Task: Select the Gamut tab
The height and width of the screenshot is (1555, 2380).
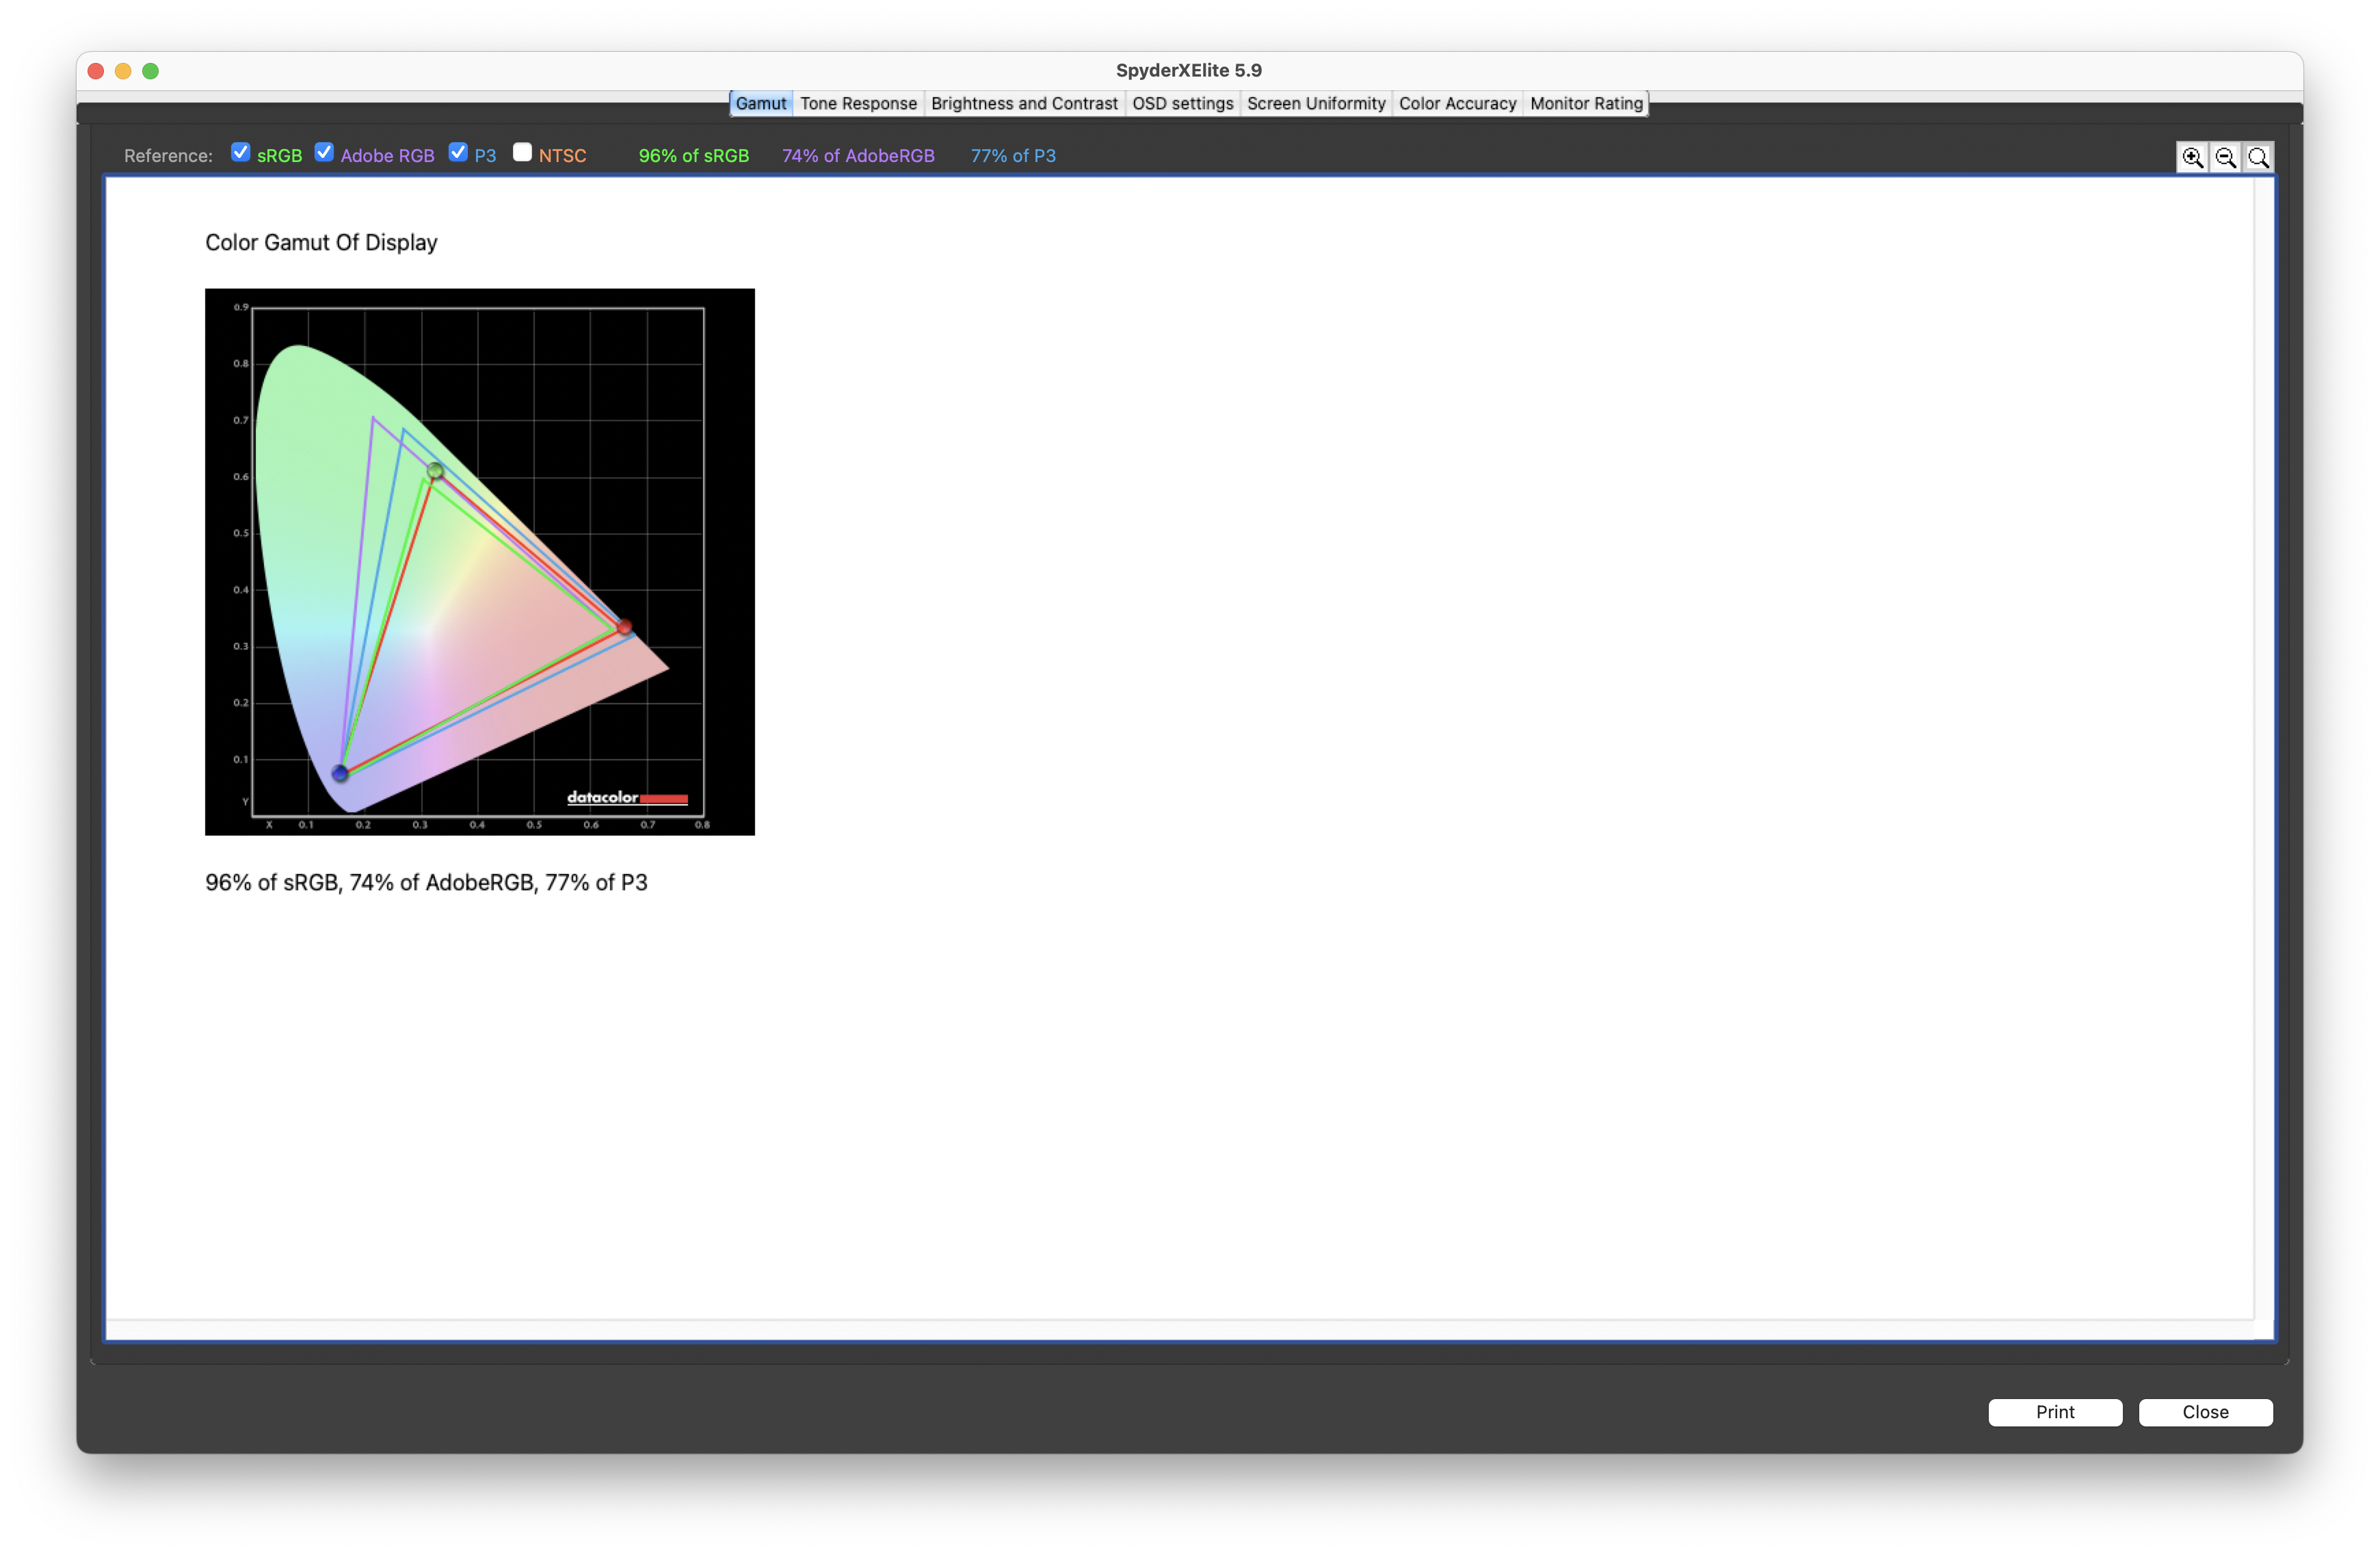Action: click(x=761, y=103)
